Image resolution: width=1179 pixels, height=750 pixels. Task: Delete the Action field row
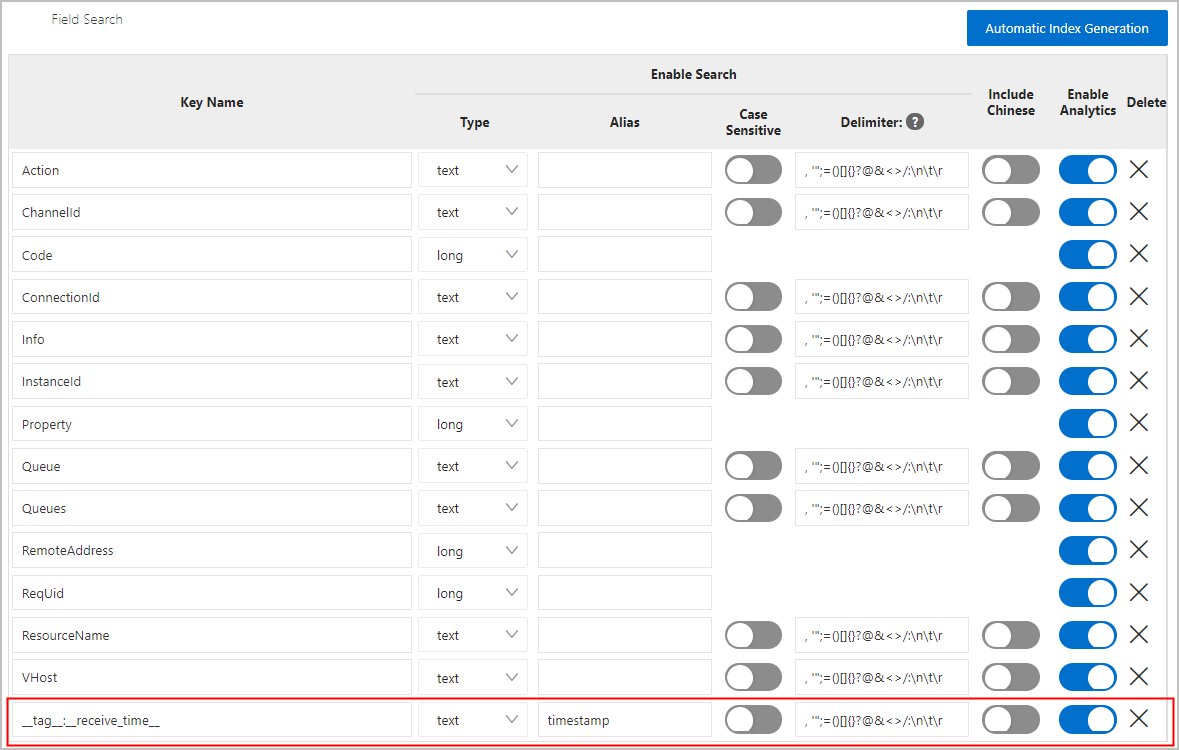tap(1138, 170)
